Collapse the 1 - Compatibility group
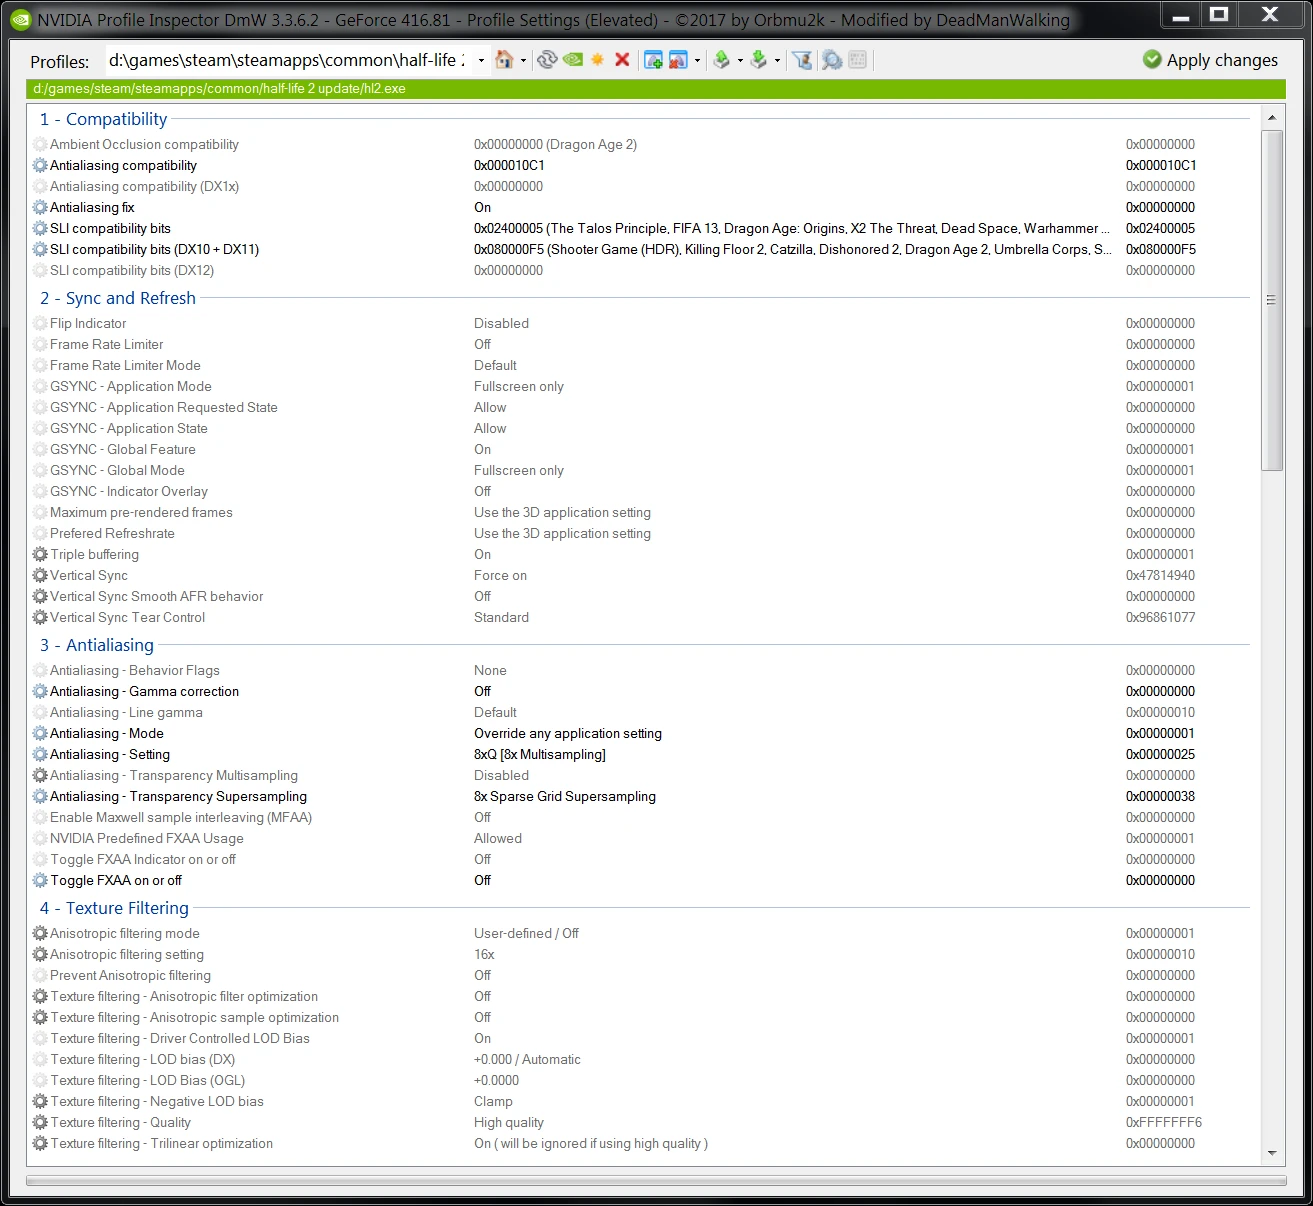Image resolution: width=1313 pixels, height=1206 pixels. [x=103, y=119]
